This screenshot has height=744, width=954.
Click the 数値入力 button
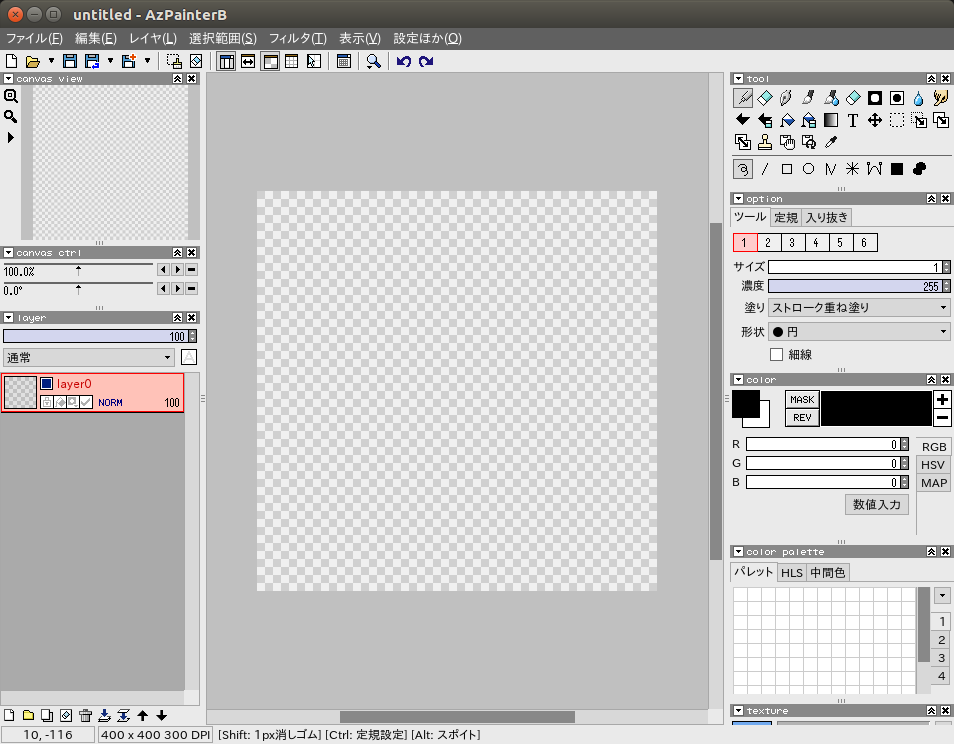coord(877,504)
